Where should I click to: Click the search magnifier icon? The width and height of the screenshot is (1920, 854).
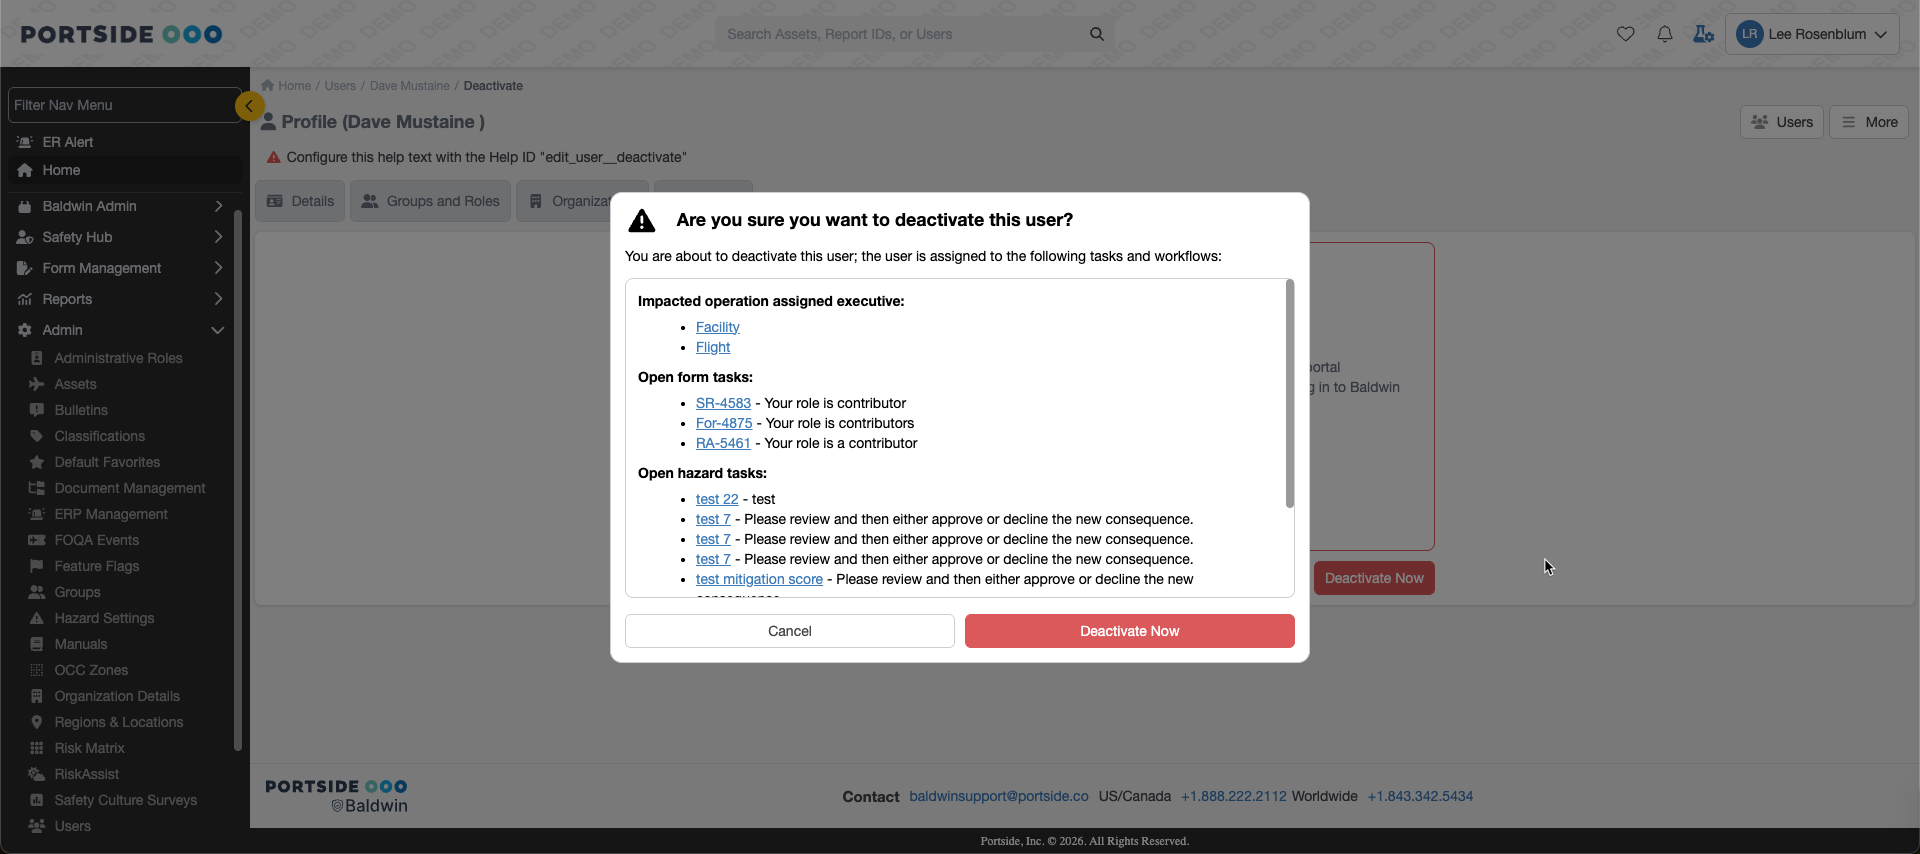point(1096,34)
